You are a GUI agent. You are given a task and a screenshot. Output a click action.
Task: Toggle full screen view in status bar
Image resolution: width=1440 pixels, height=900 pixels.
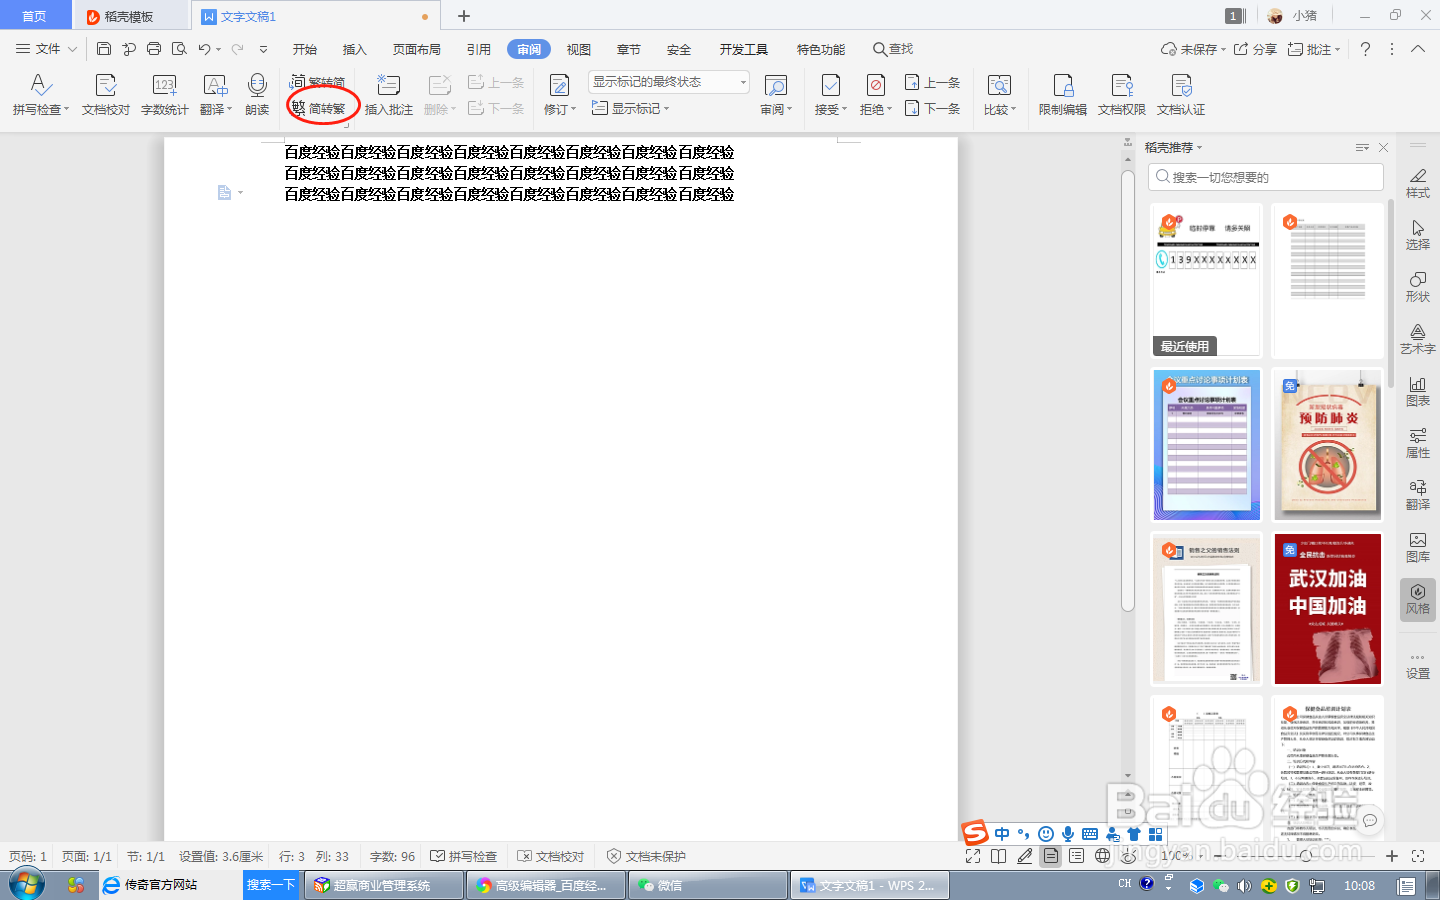tap(973, 856)
